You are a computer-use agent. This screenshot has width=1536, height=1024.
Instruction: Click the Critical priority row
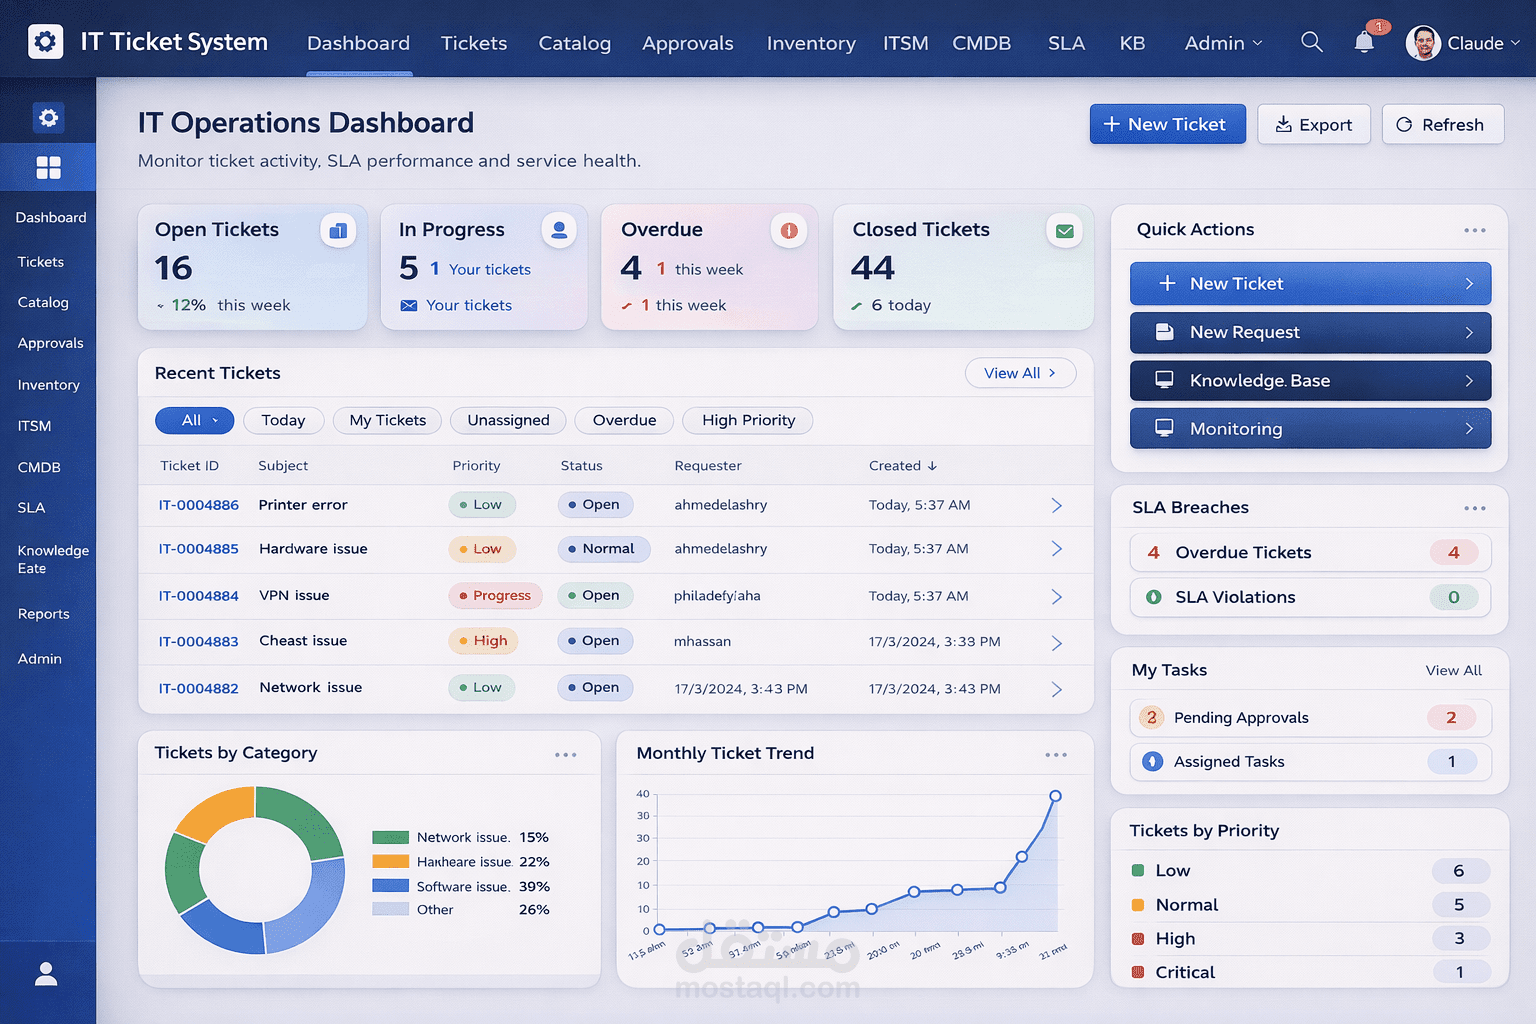1310,972
